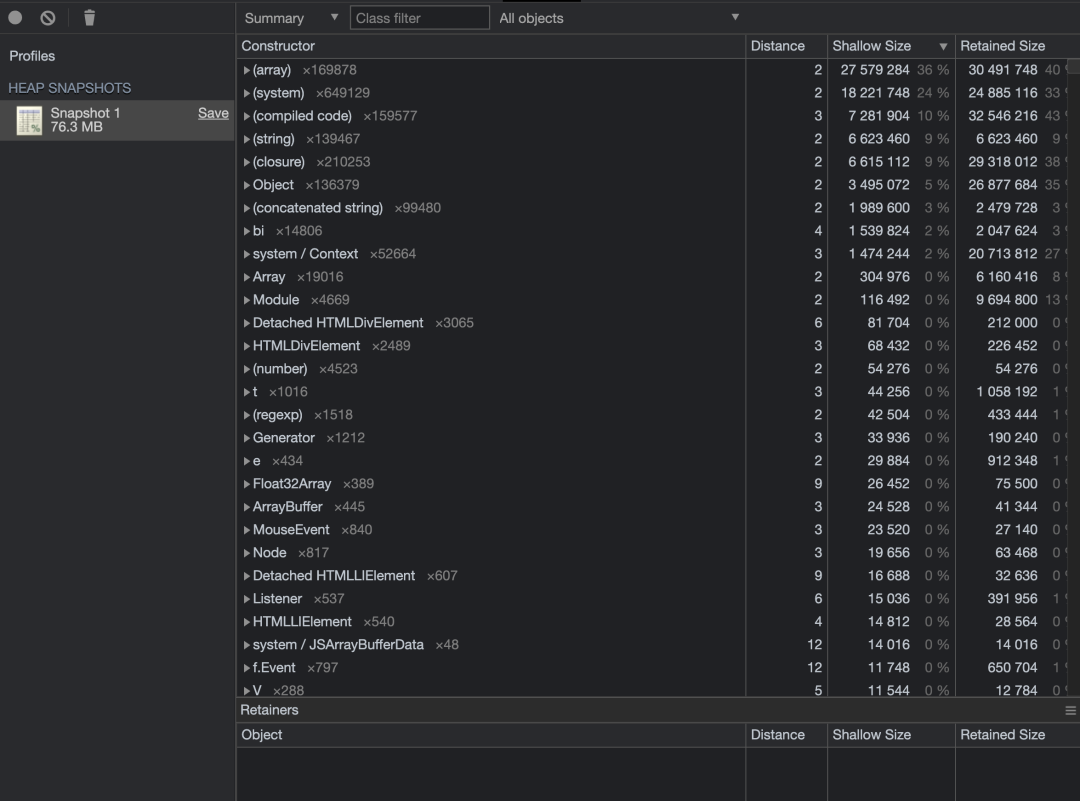Sort by the Distance column header in Summary table
1080x801 pixels.
786,46
